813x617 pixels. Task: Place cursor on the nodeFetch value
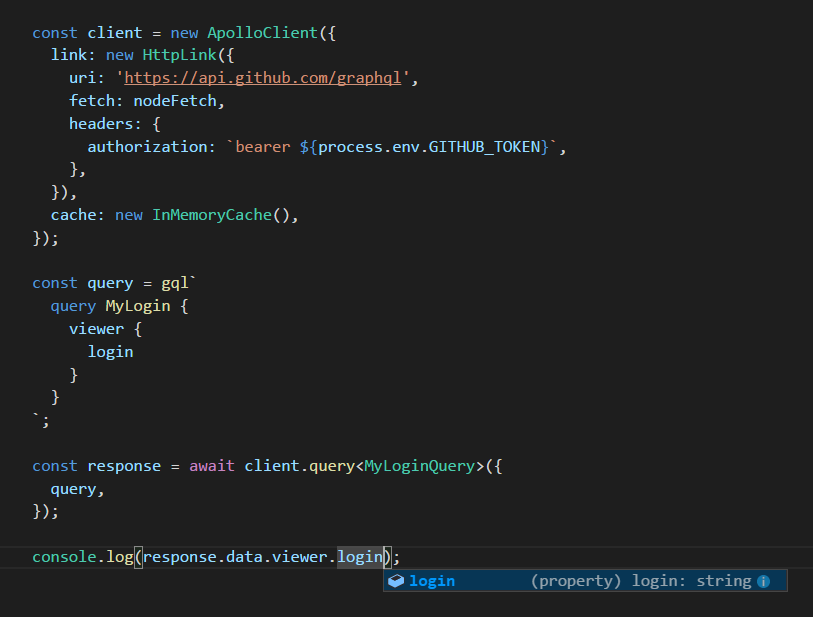point(175,100)
